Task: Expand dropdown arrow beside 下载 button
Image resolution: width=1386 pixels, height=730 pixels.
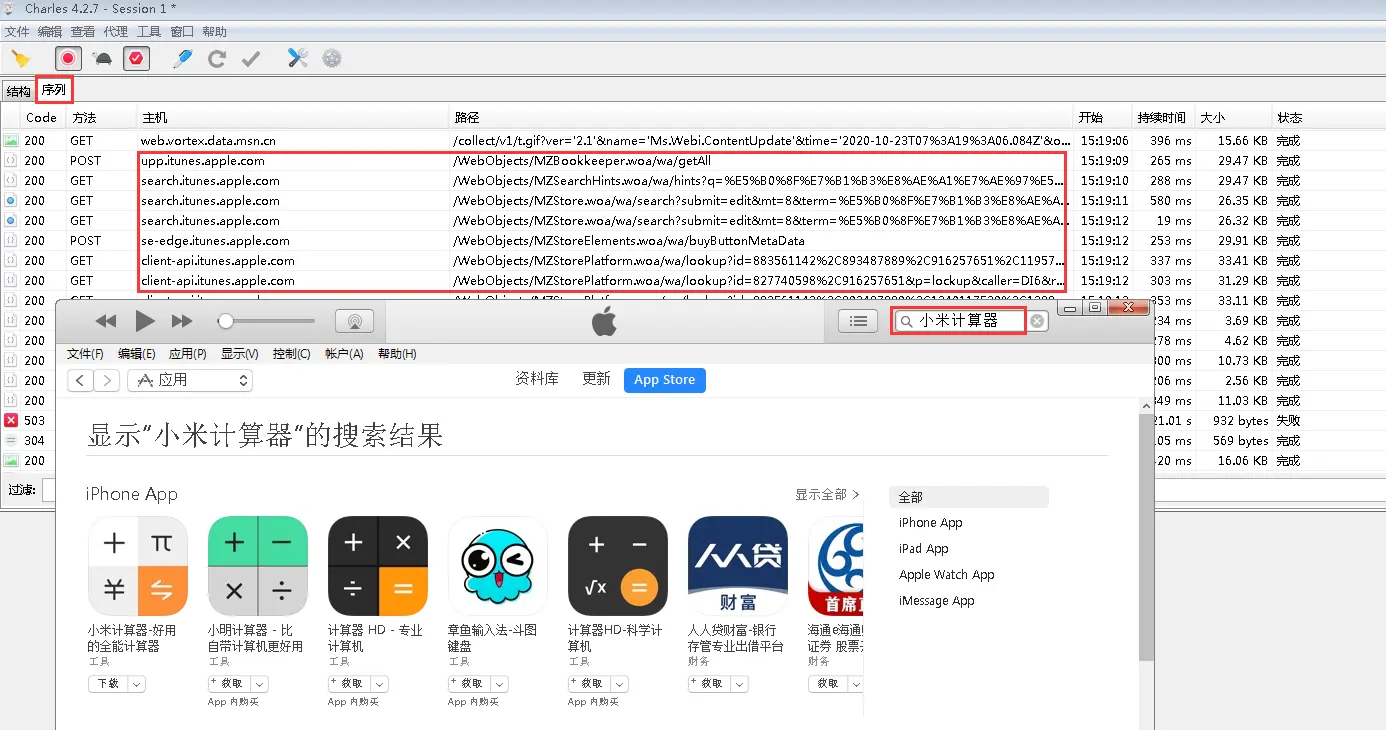Action: pyautogui.click(x=137, y=684)
